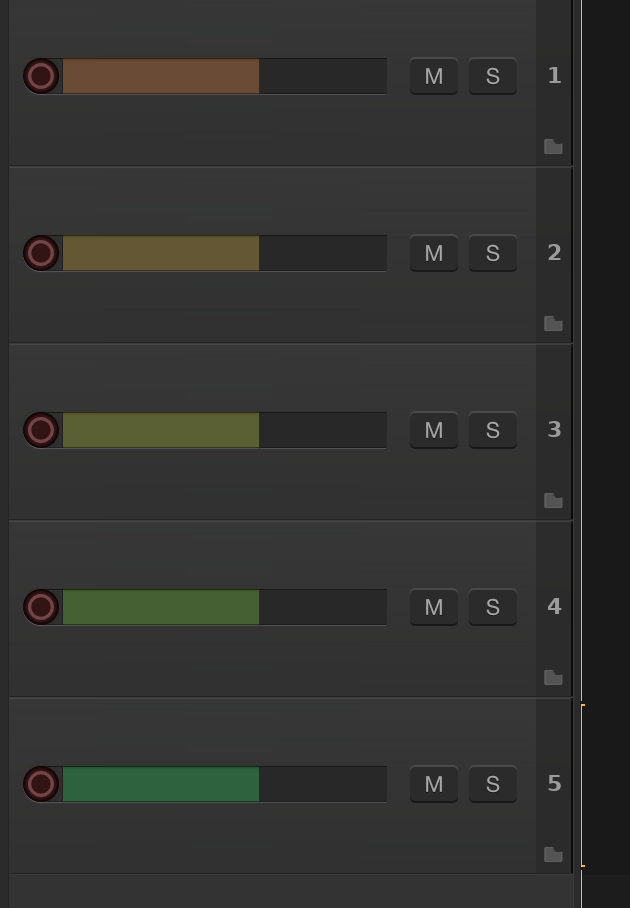Click the folder icon on track 4
The image size is (630, 908).
(553, 677)
